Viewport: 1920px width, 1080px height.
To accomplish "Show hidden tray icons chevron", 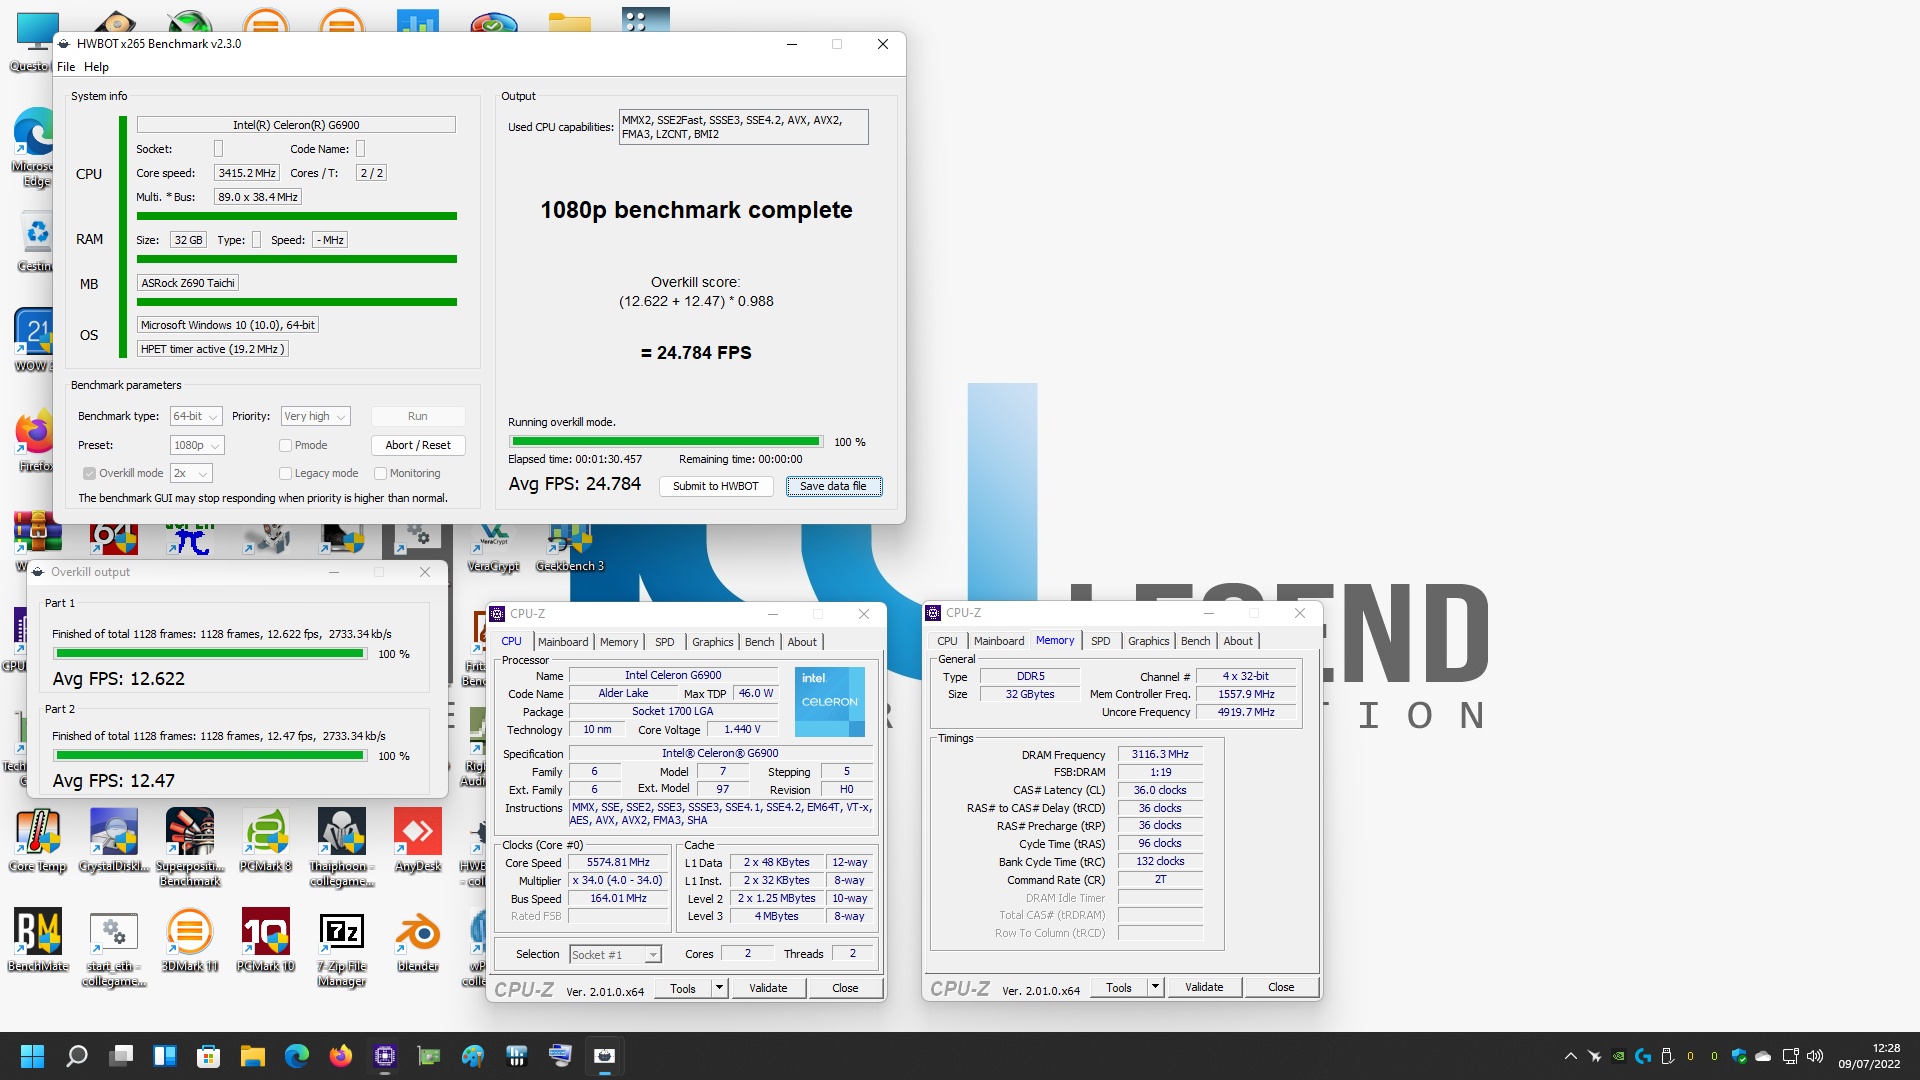I will pyautogui.click(x=1570, y=1056).
